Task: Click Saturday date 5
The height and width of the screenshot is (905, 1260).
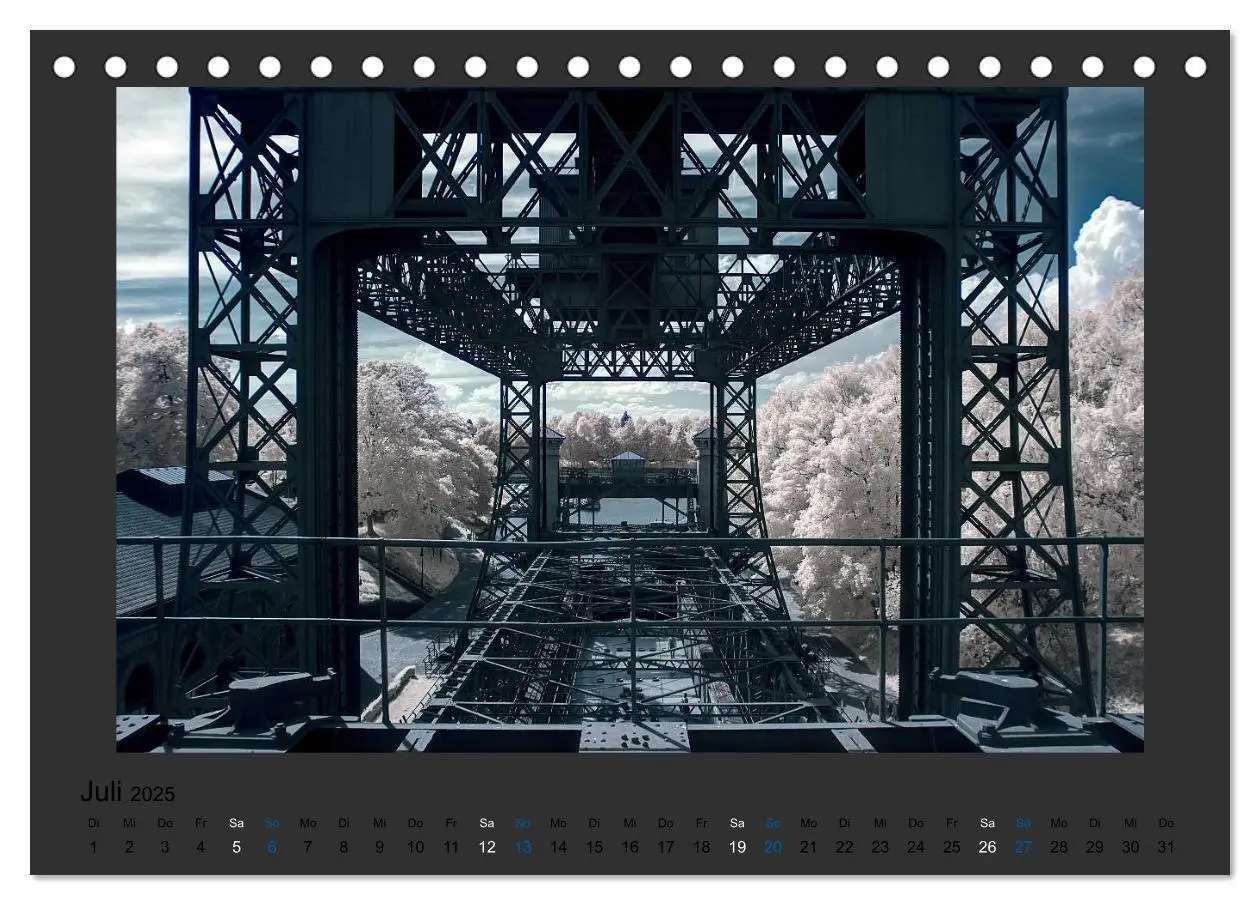Action: [x=236, y=847]
